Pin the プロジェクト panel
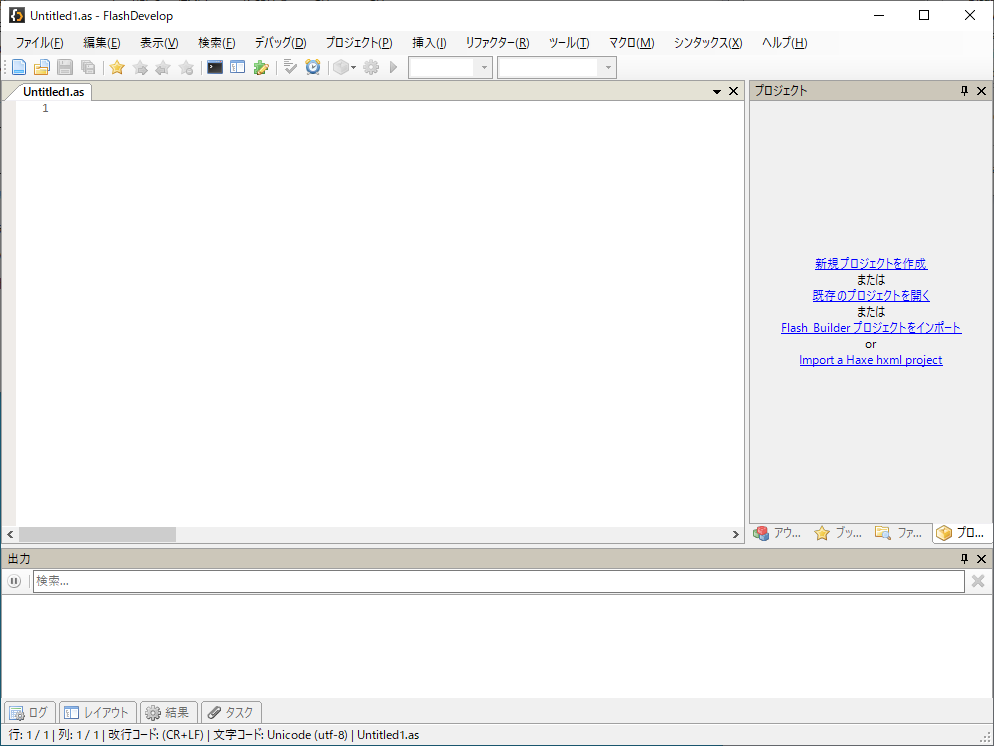 point(965,91)
